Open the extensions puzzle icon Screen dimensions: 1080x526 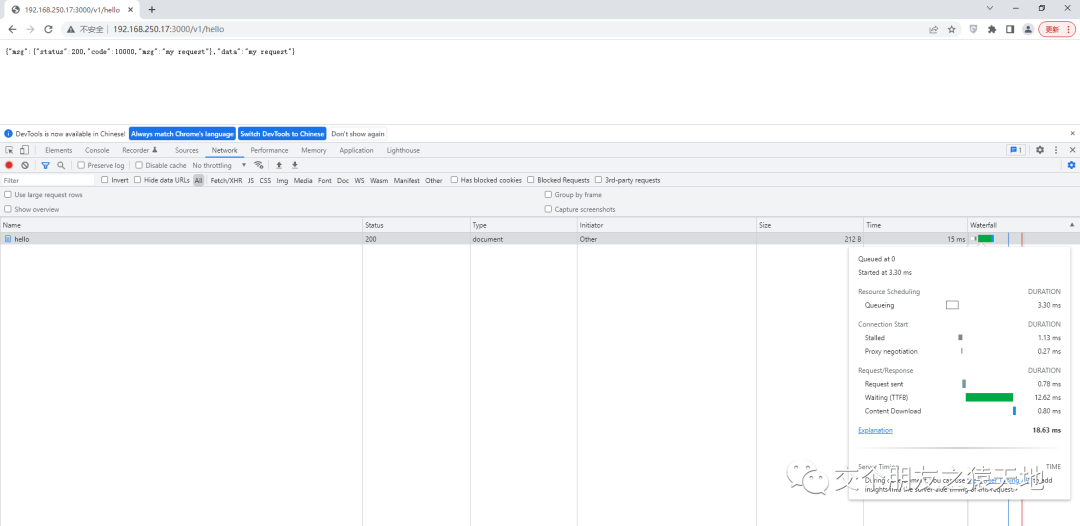(x=992, y=30)
